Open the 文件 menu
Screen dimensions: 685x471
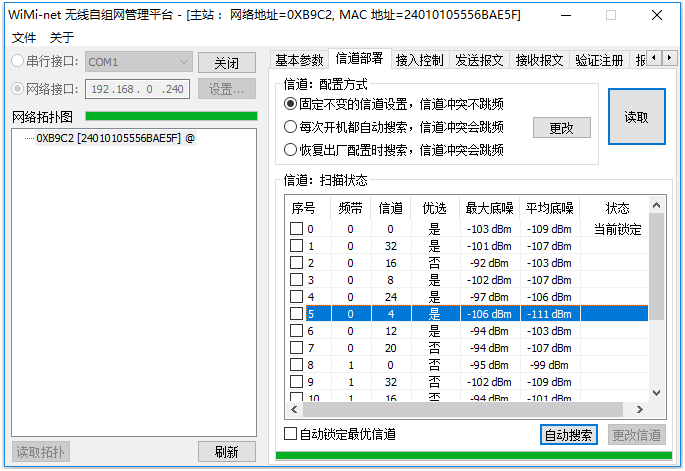(x=24, y=38)
